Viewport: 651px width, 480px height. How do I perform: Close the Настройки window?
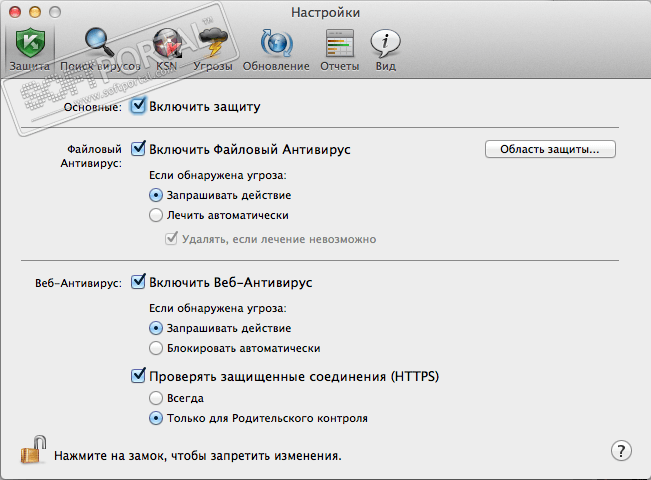tap(15, 12)
